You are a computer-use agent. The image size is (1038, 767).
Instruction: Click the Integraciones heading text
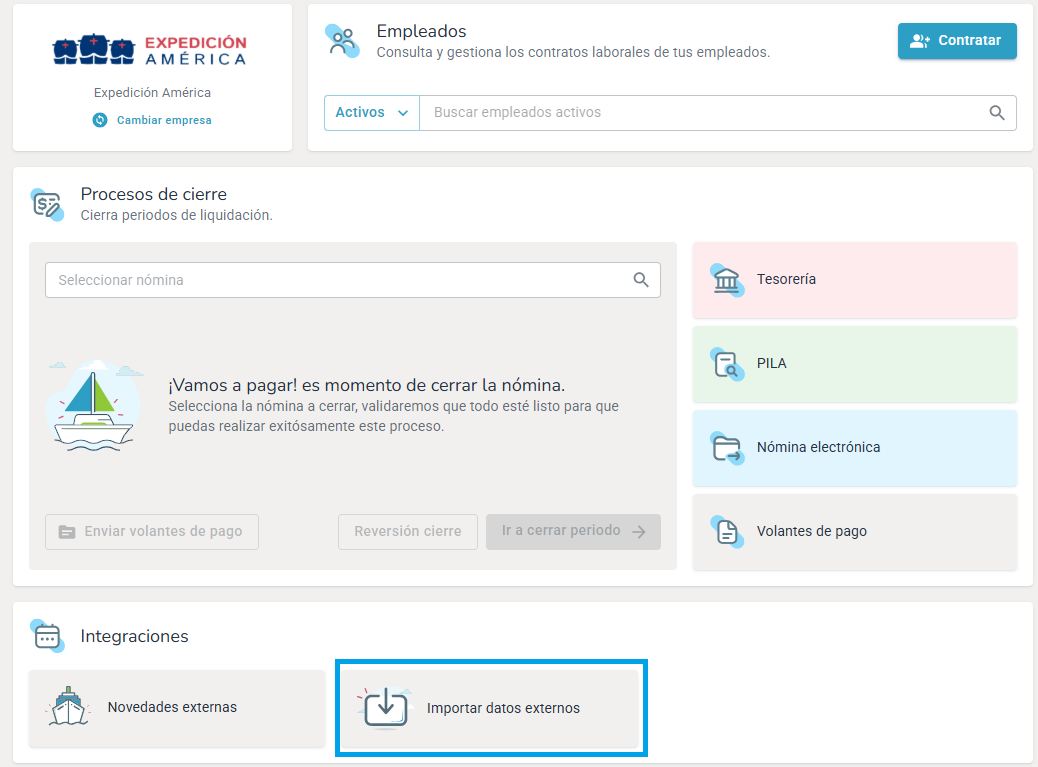134,636
